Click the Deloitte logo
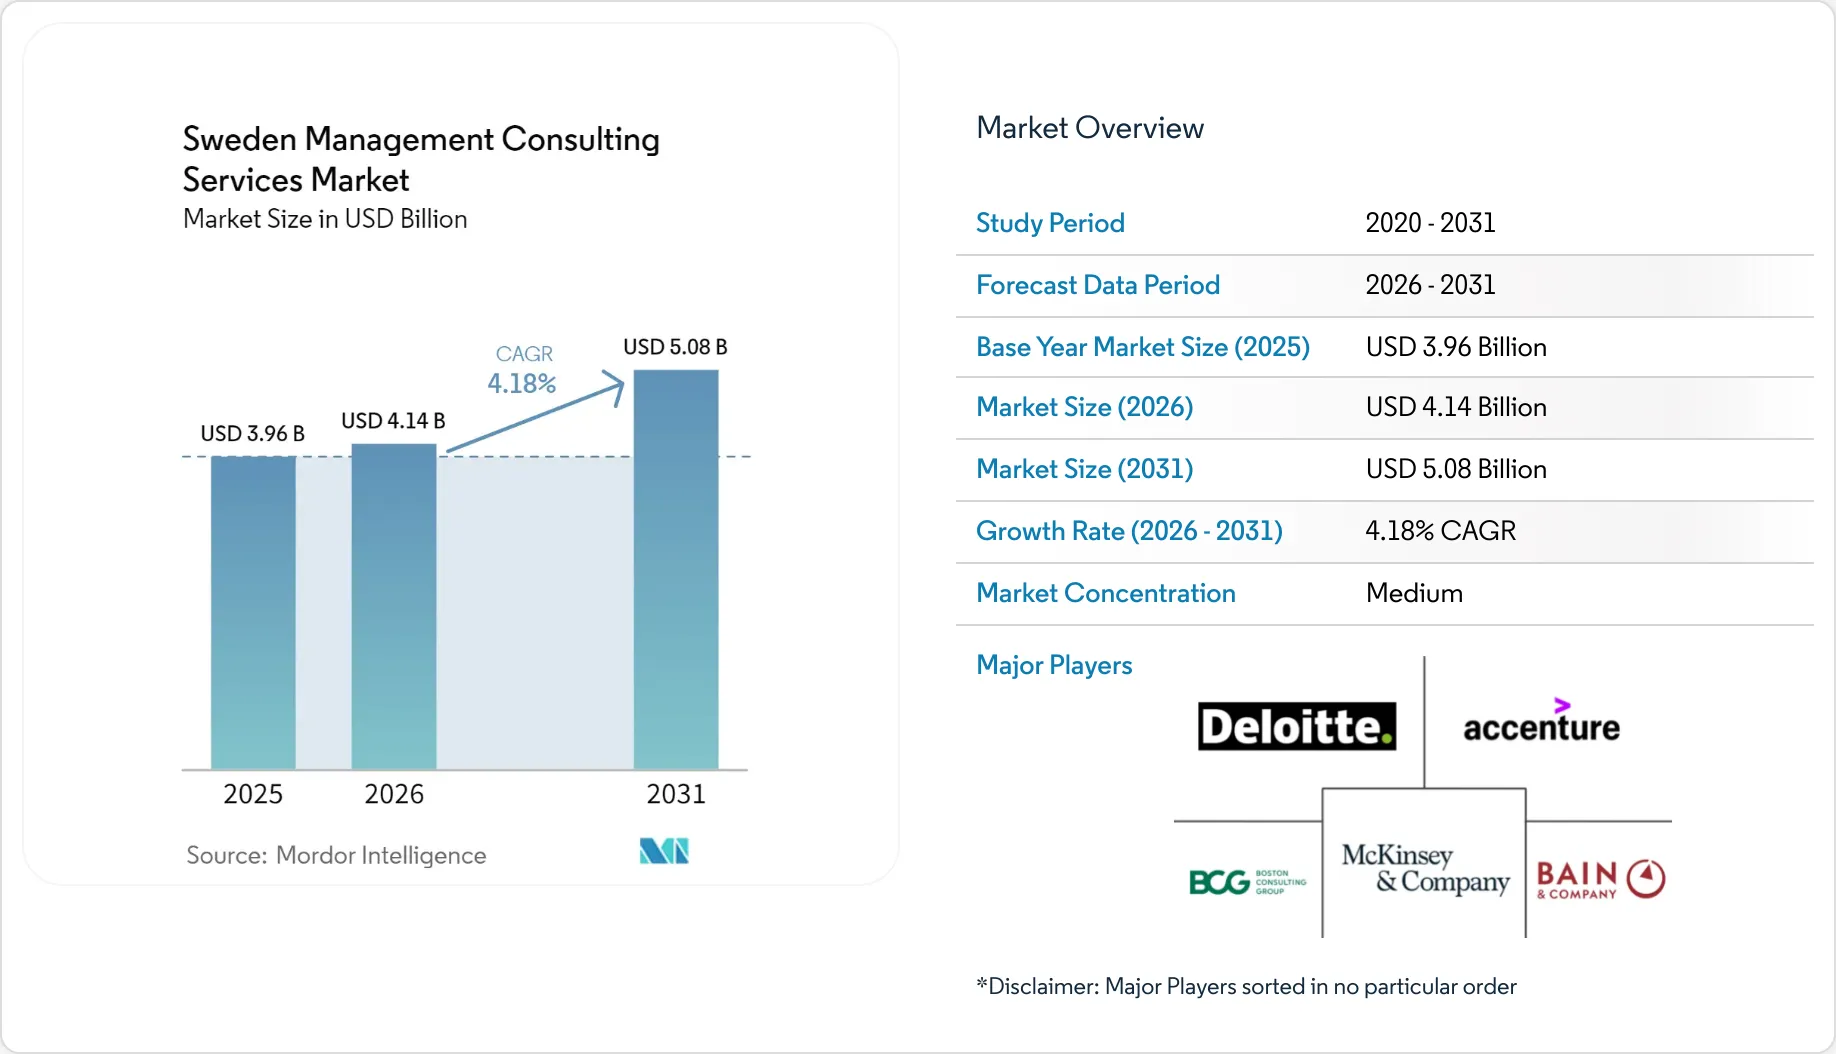Screen dimensions: 1836x1054 point(1297,726)
